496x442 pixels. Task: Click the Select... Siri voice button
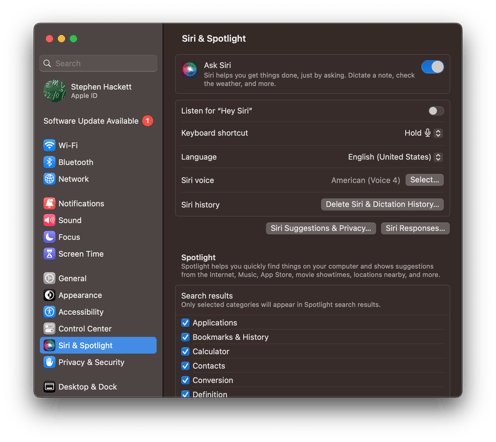tap(424, 180)
